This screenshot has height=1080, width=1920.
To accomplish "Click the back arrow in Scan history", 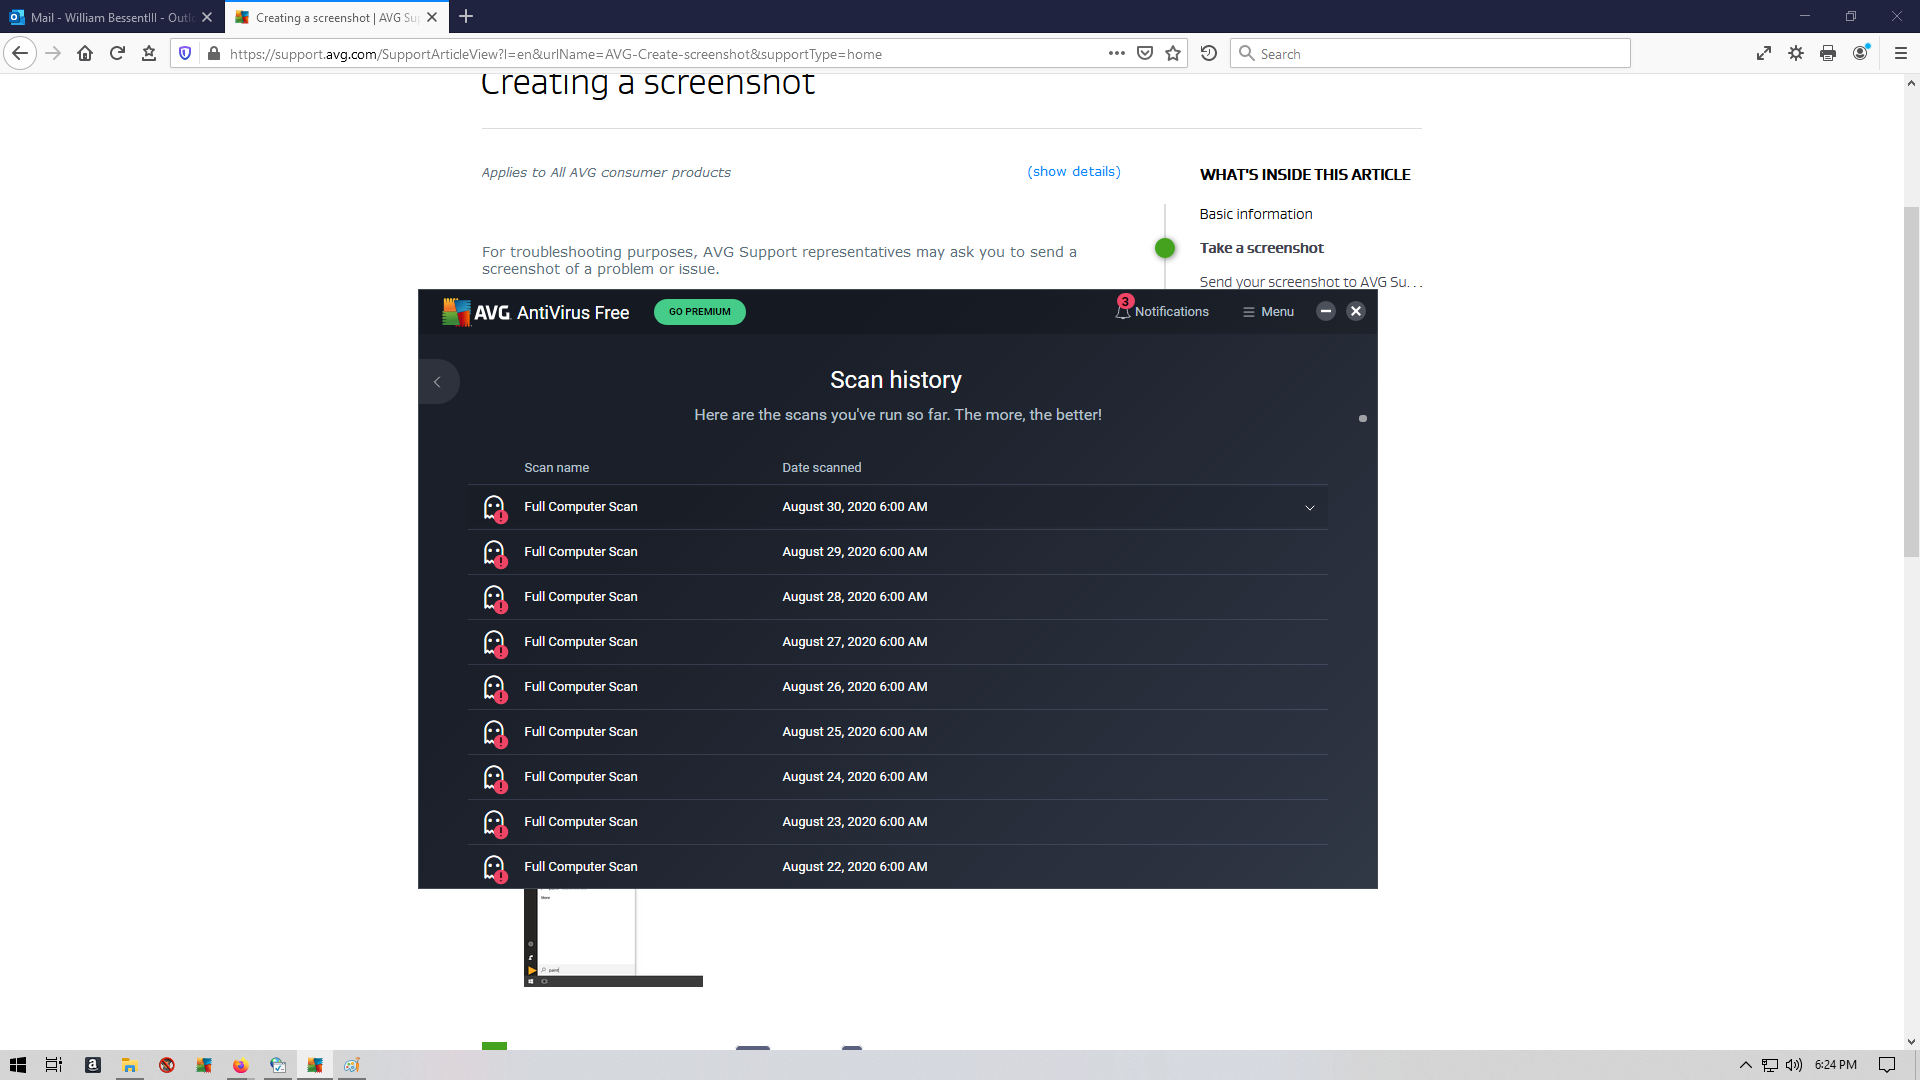I will coord(438,381).
